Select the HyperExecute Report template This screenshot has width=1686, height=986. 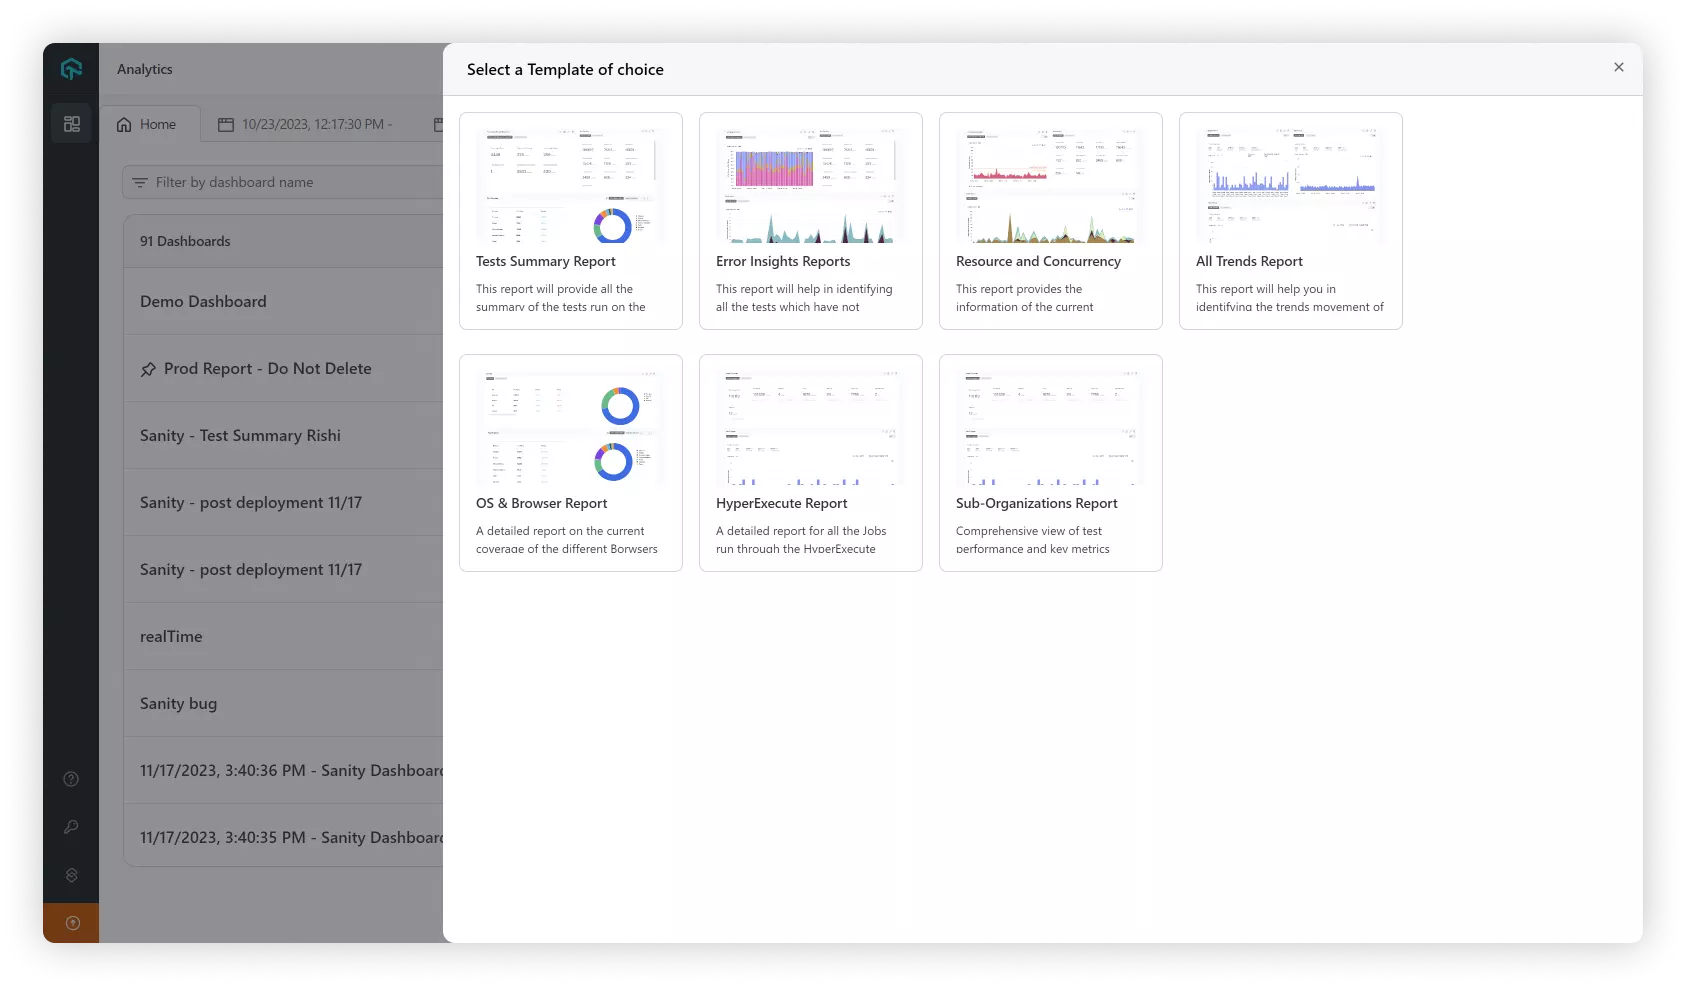(x=810, y=463)
